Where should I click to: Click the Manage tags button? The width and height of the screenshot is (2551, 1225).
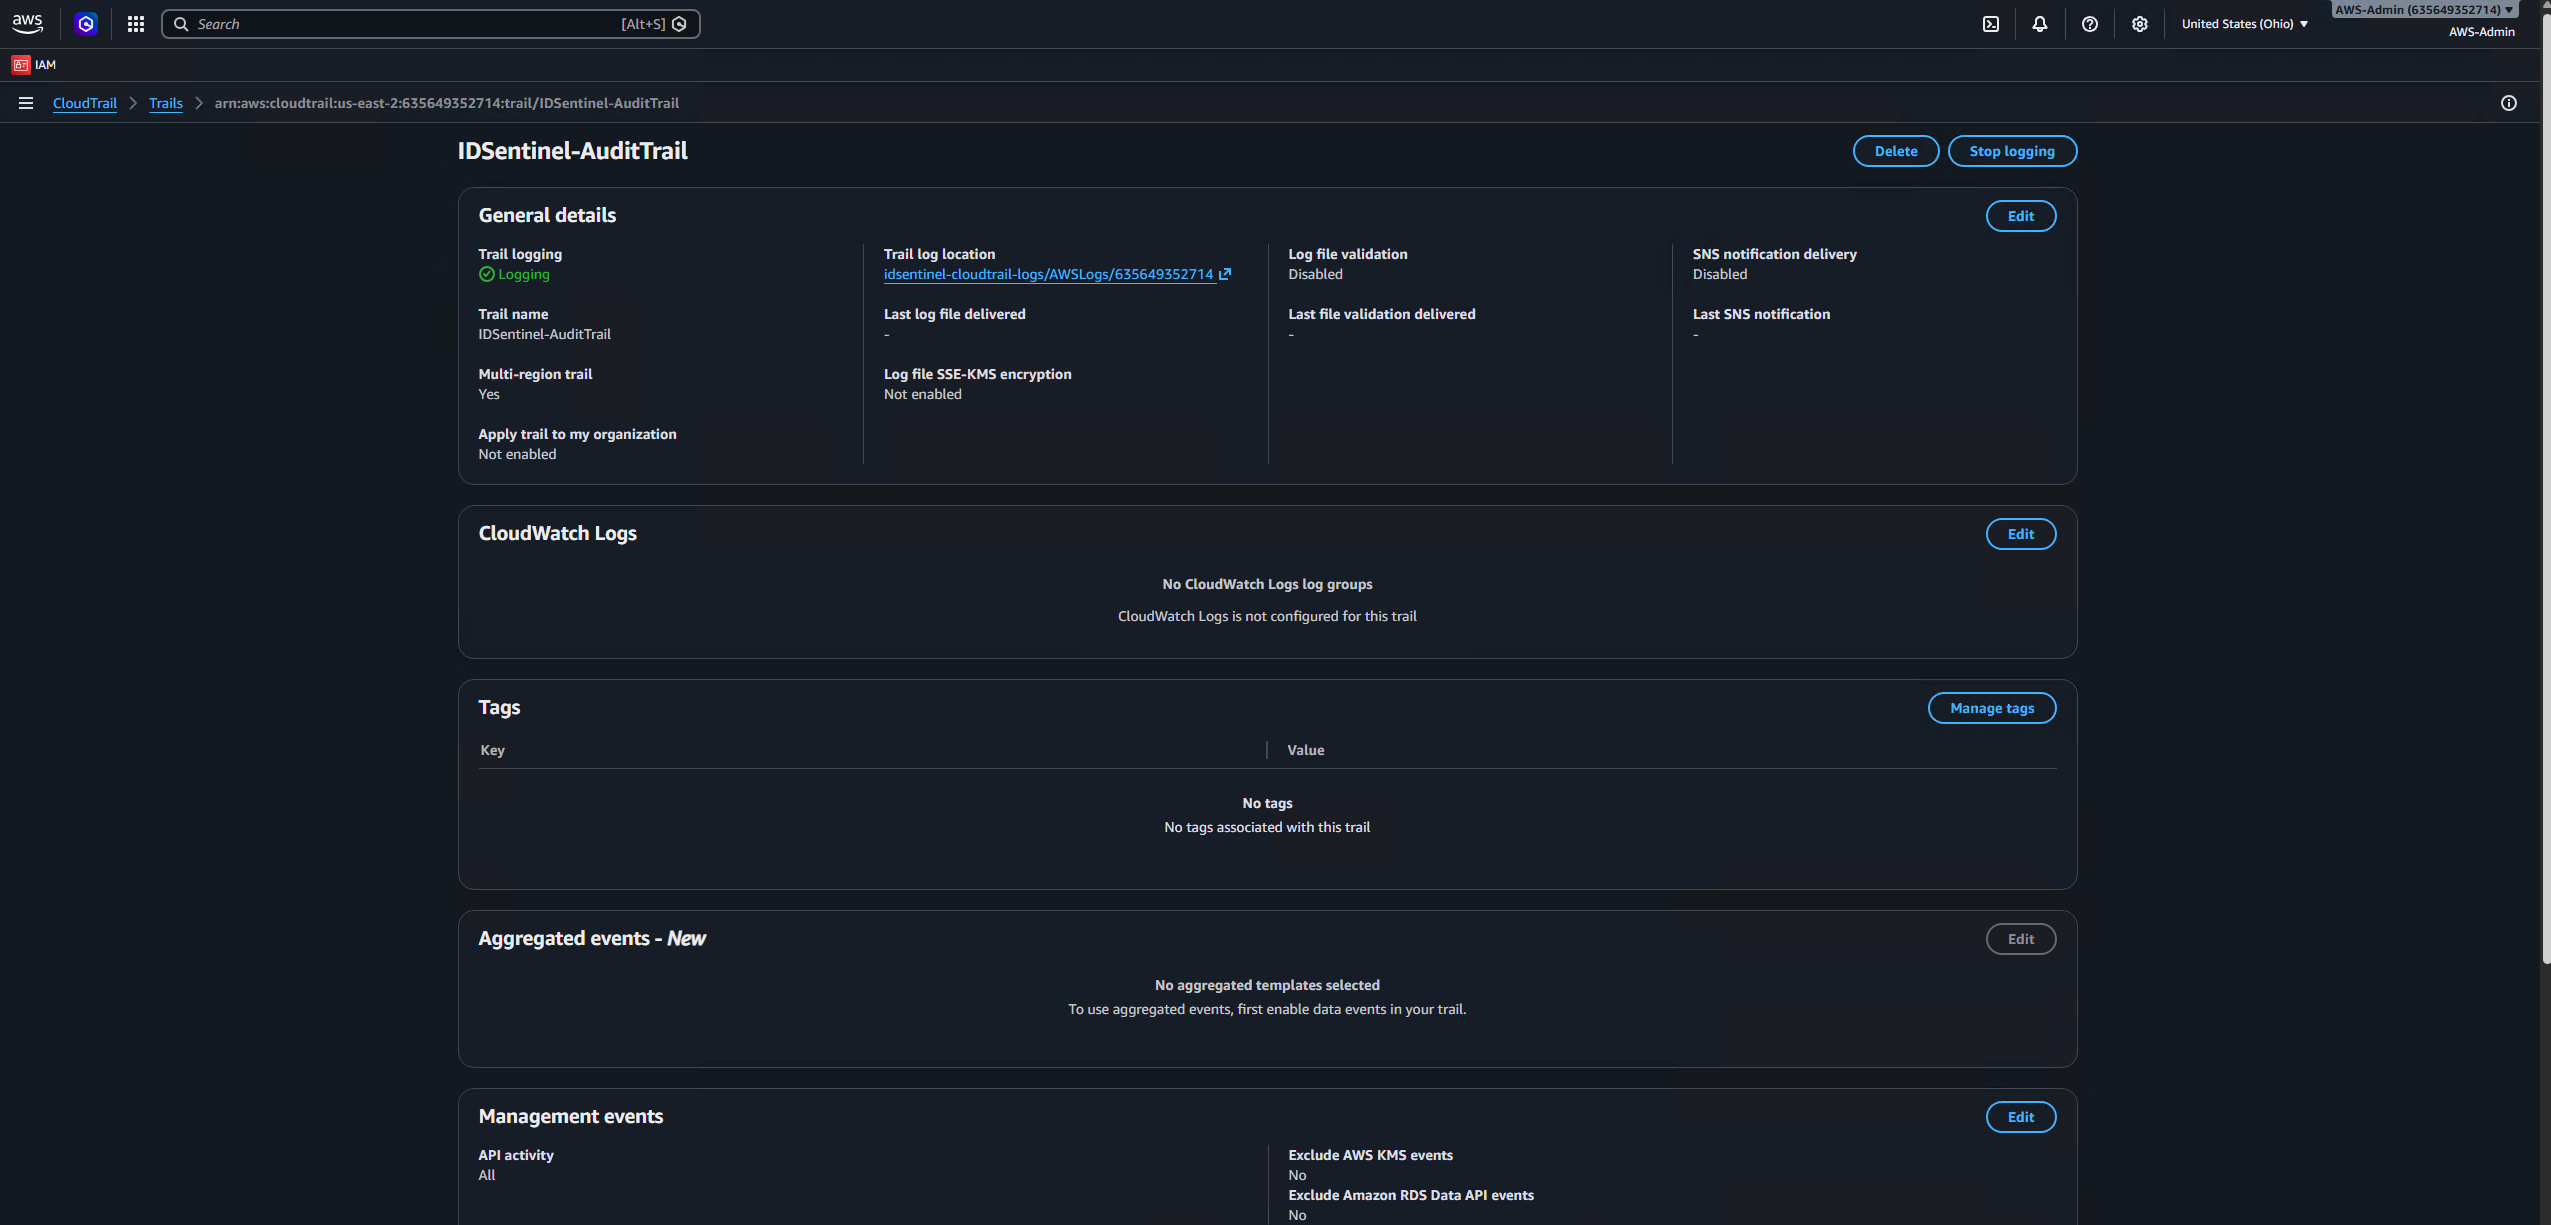click(1992, 708)
